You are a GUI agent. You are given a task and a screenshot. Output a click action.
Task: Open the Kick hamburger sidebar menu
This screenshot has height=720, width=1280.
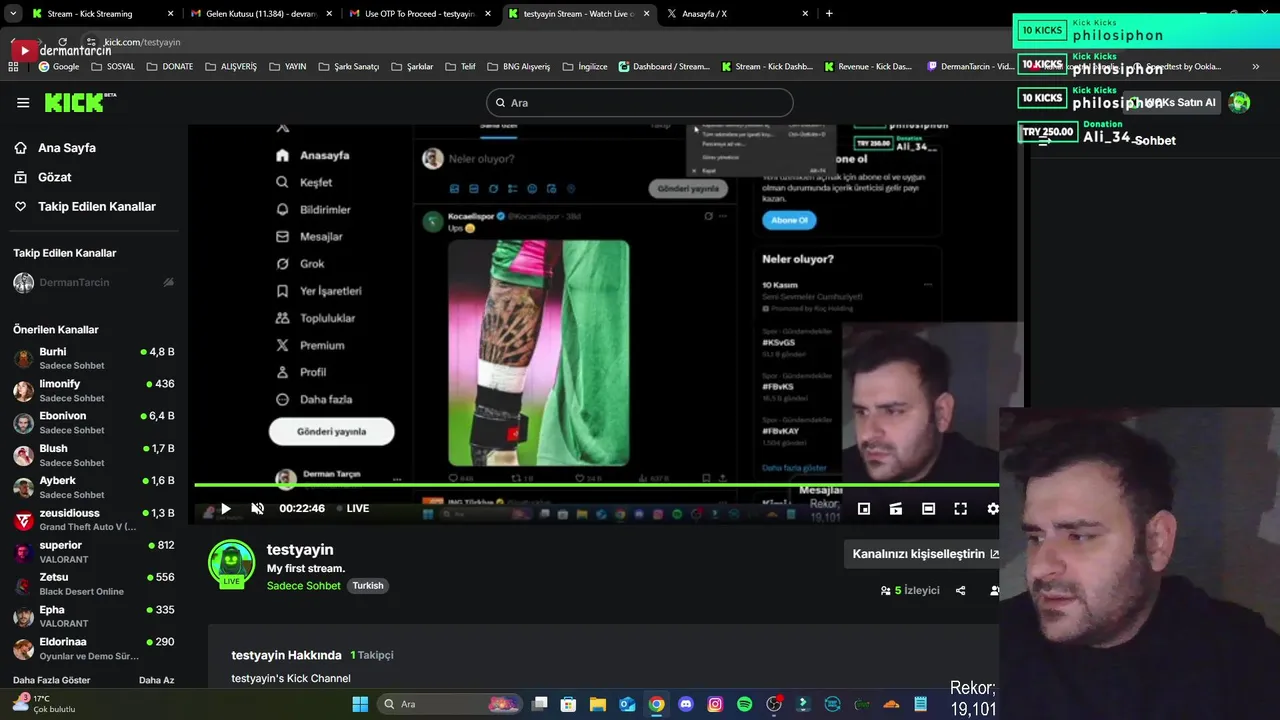(23, 103)
